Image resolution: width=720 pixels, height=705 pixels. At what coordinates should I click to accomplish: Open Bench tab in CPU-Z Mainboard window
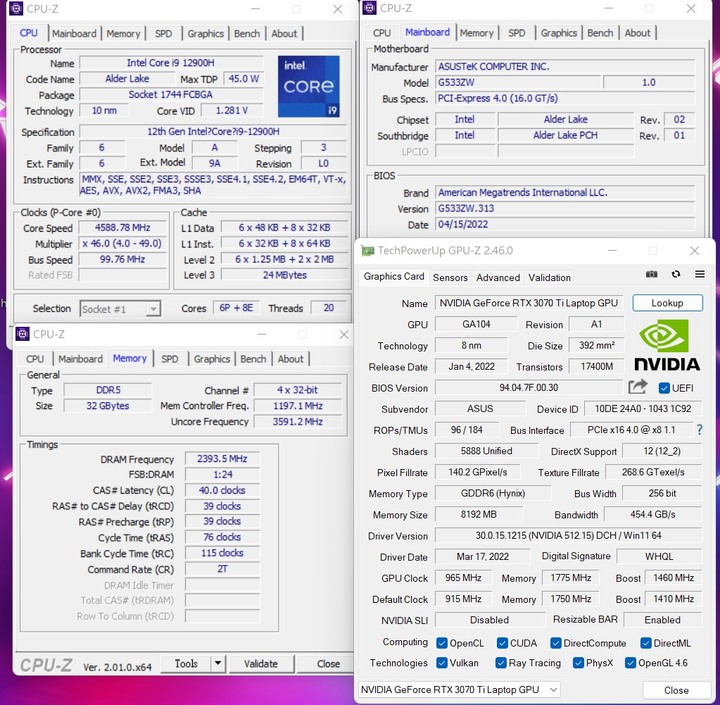(600, 33)
